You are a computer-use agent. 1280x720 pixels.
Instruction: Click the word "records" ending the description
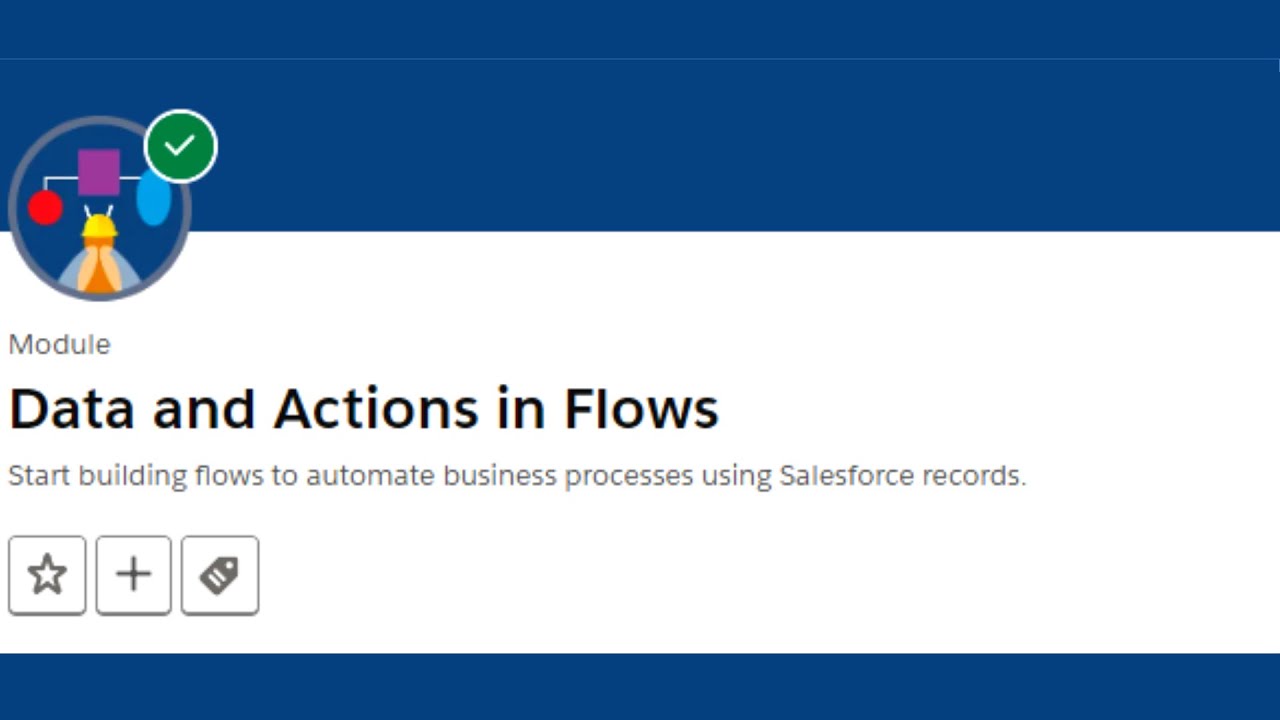973,475
